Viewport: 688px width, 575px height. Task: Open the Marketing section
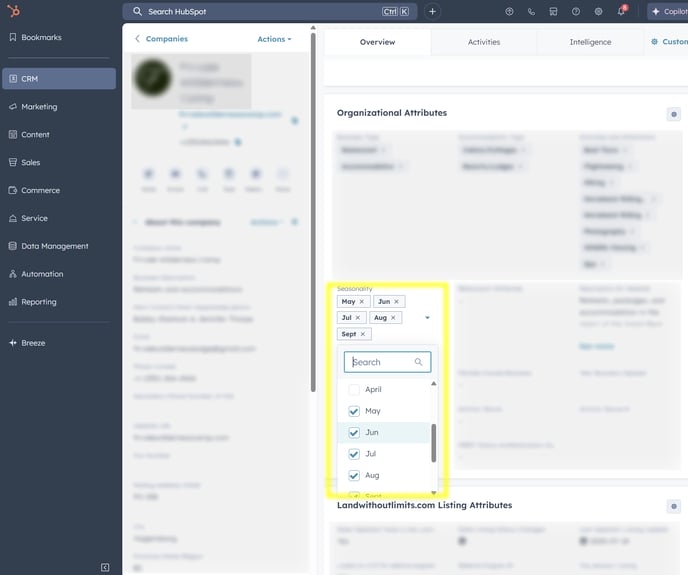(x=33, y=107)
